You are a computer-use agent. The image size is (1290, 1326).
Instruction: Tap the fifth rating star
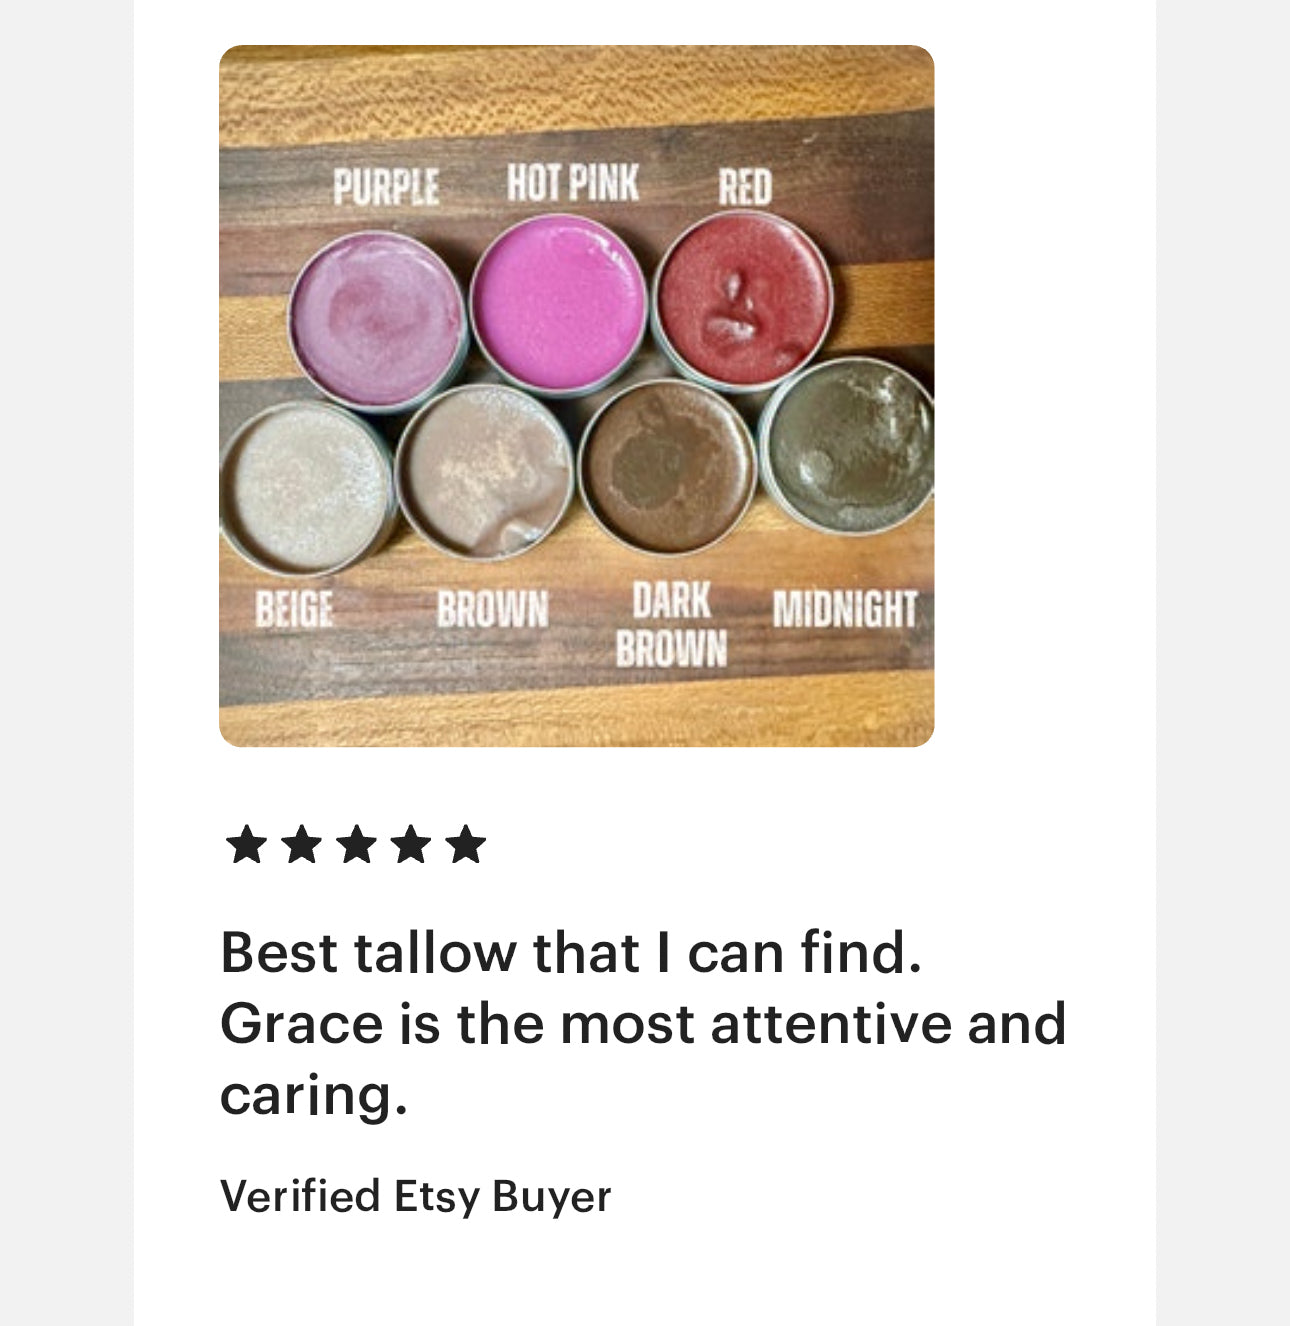coord(466,845)
